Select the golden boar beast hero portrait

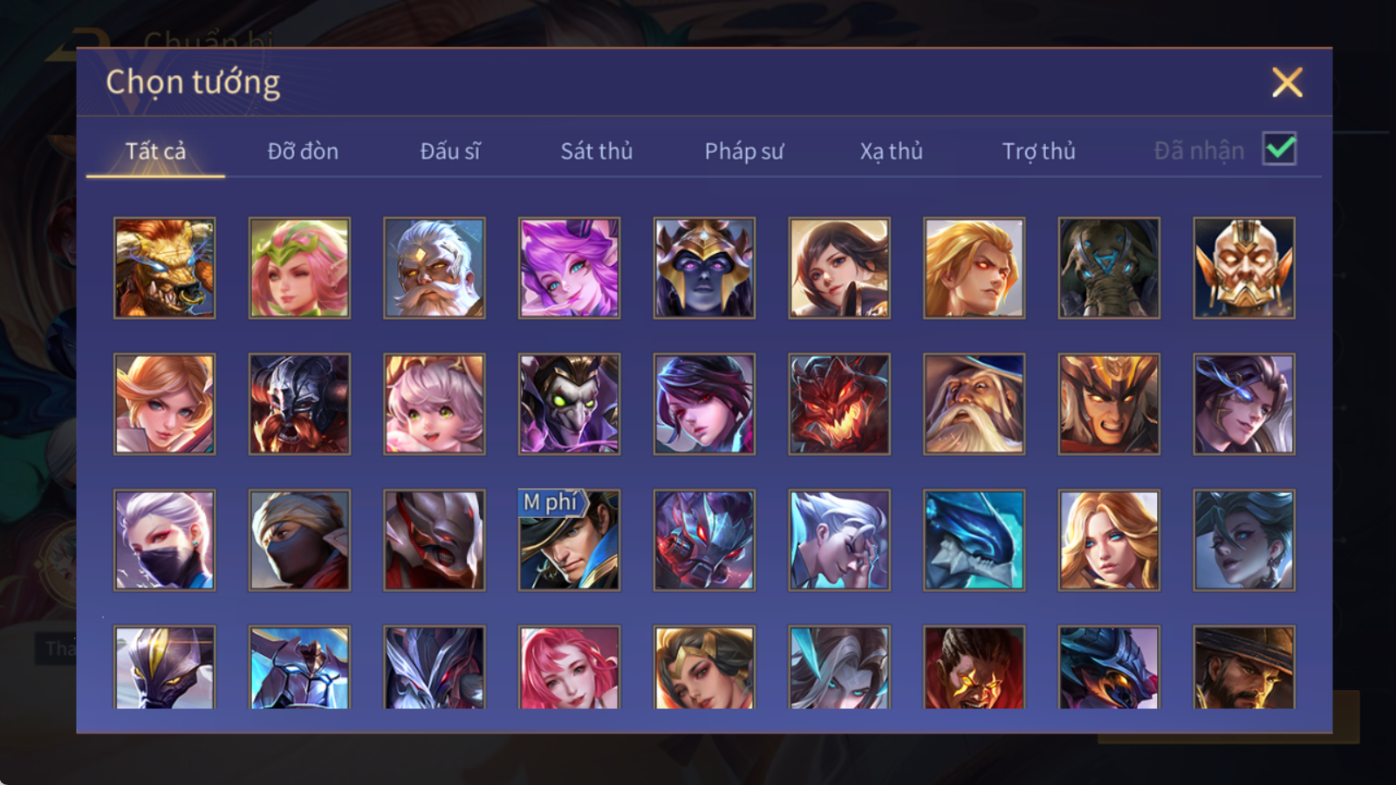[x=164, y=268]
